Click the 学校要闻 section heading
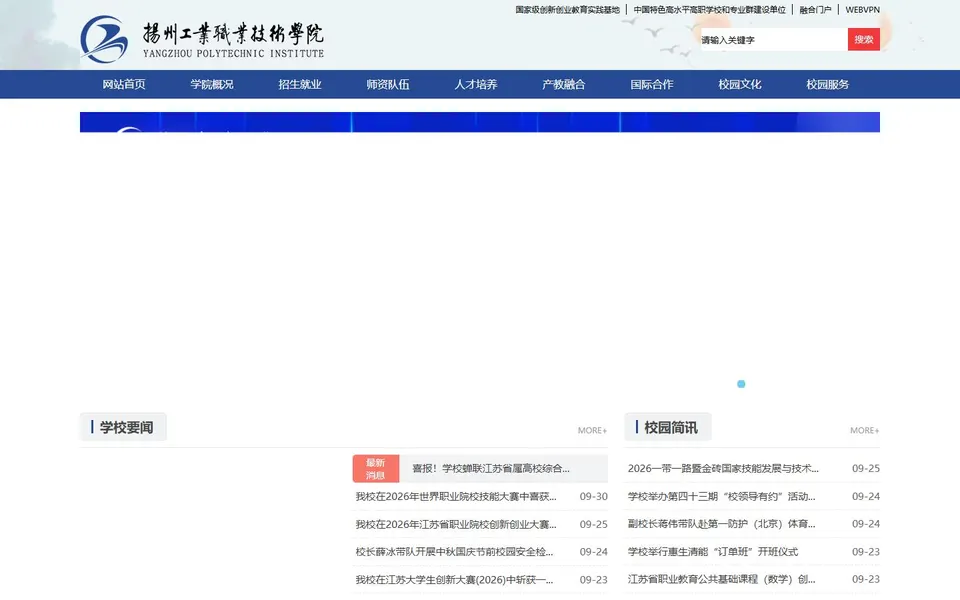 [126, 427]
